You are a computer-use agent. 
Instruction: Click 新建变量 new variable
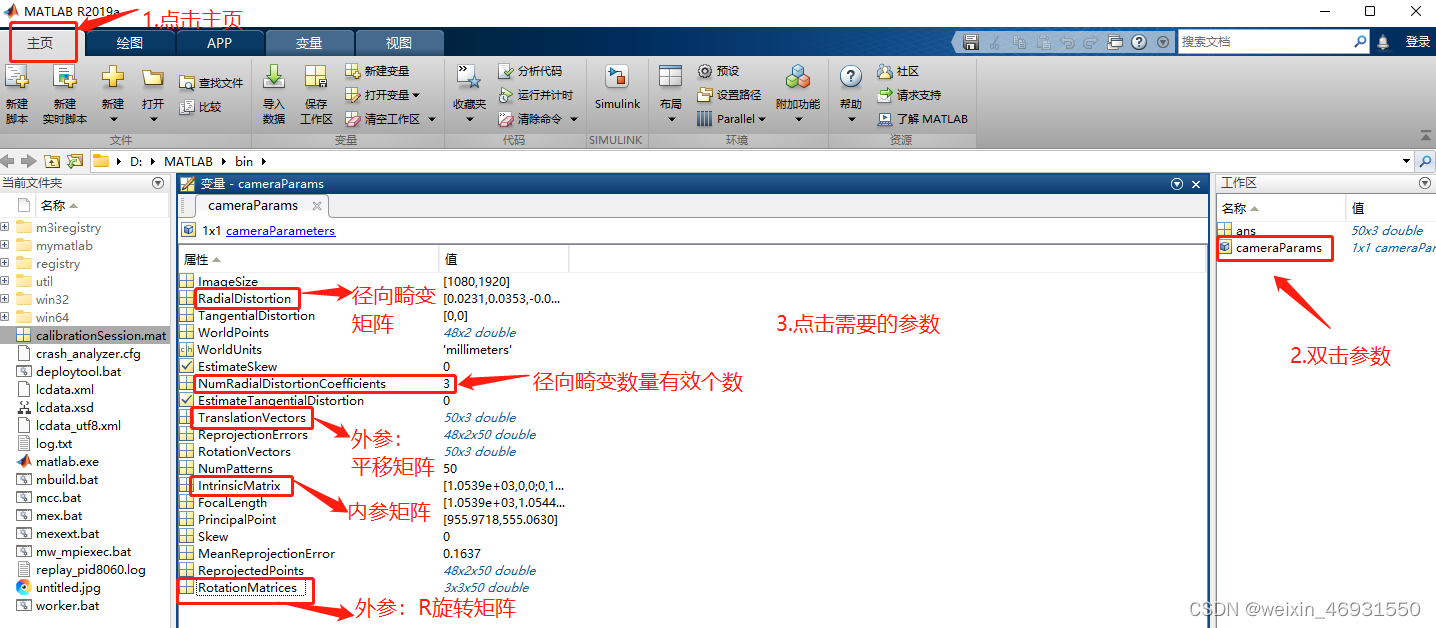[377, 71]
